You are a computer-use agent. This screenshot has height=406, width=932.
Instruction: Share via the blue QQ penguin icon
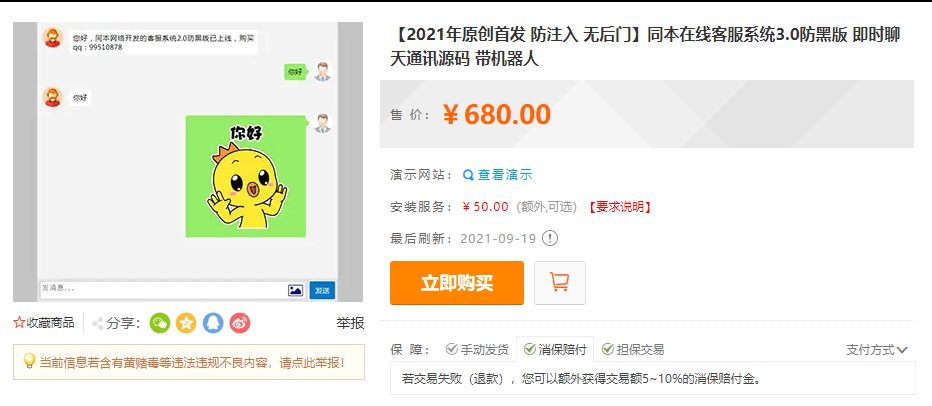[213, 323]
